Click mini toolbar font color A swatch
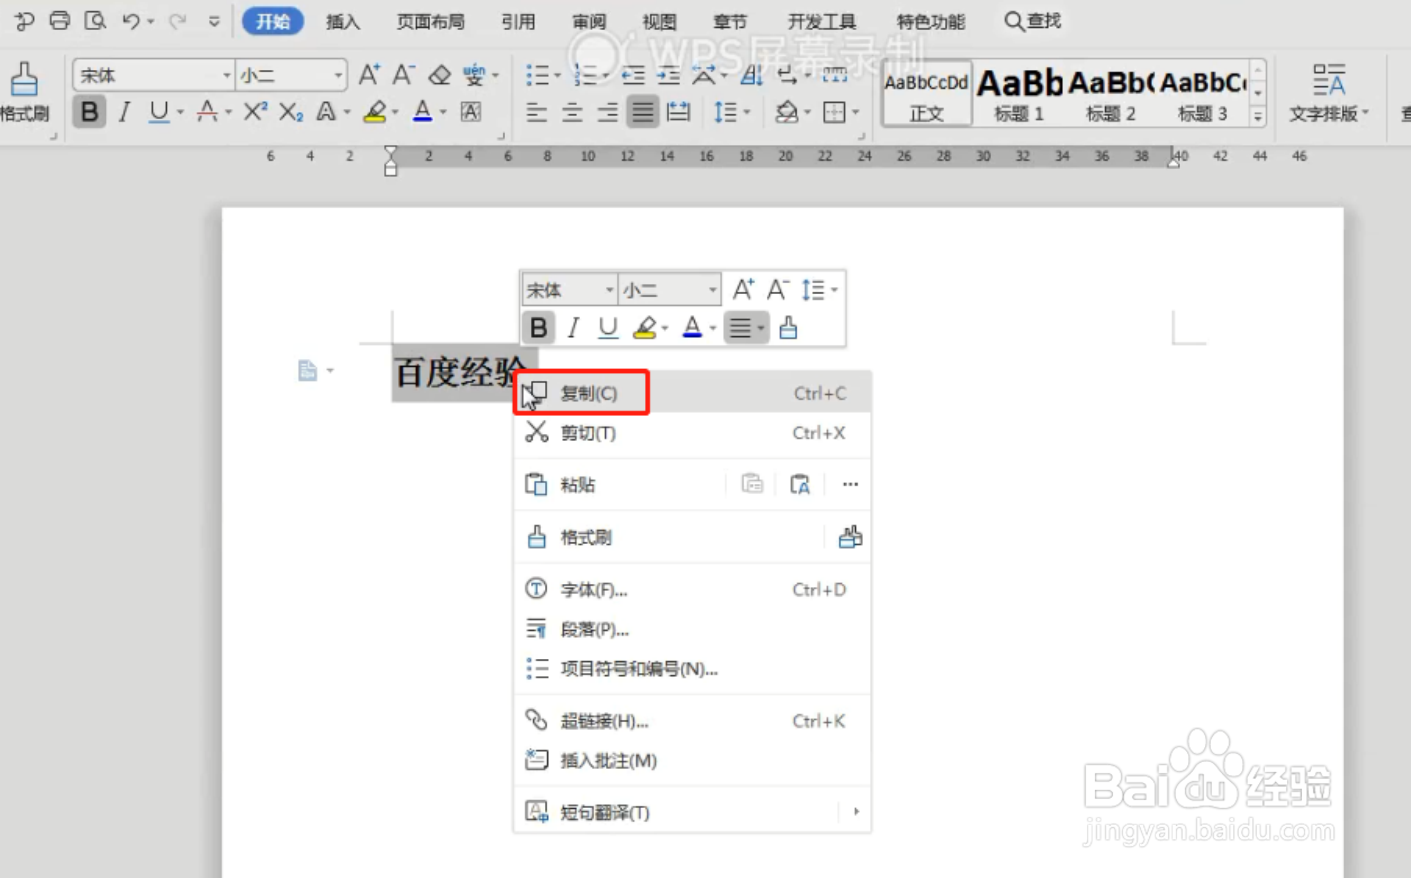 [692, 328]
